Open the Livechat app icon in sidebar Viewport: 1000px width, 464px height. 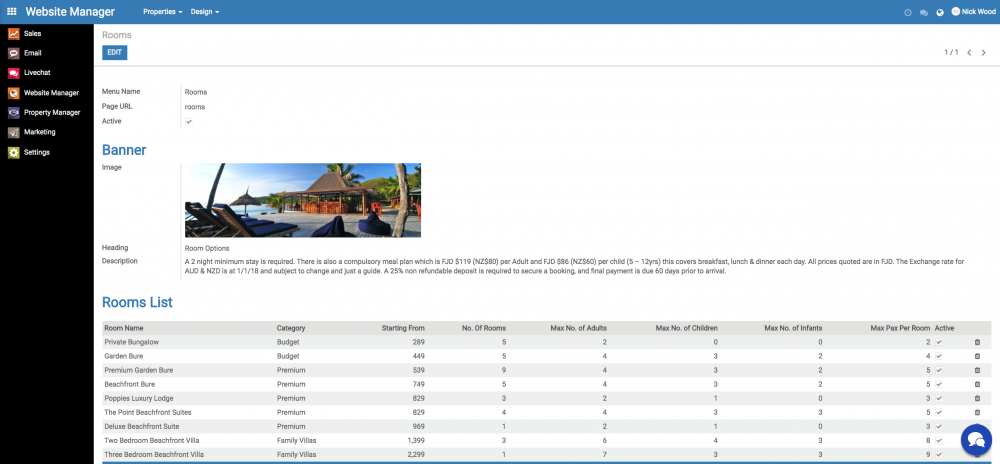13,73
